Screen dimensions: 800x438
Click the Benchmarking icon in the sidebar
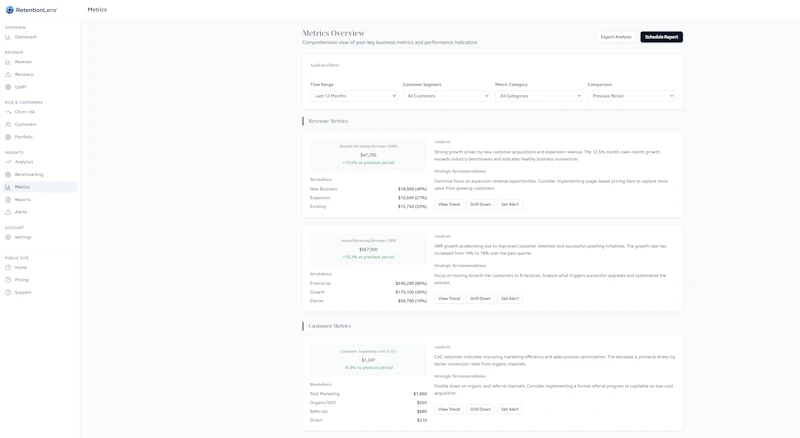coord(8,175)
